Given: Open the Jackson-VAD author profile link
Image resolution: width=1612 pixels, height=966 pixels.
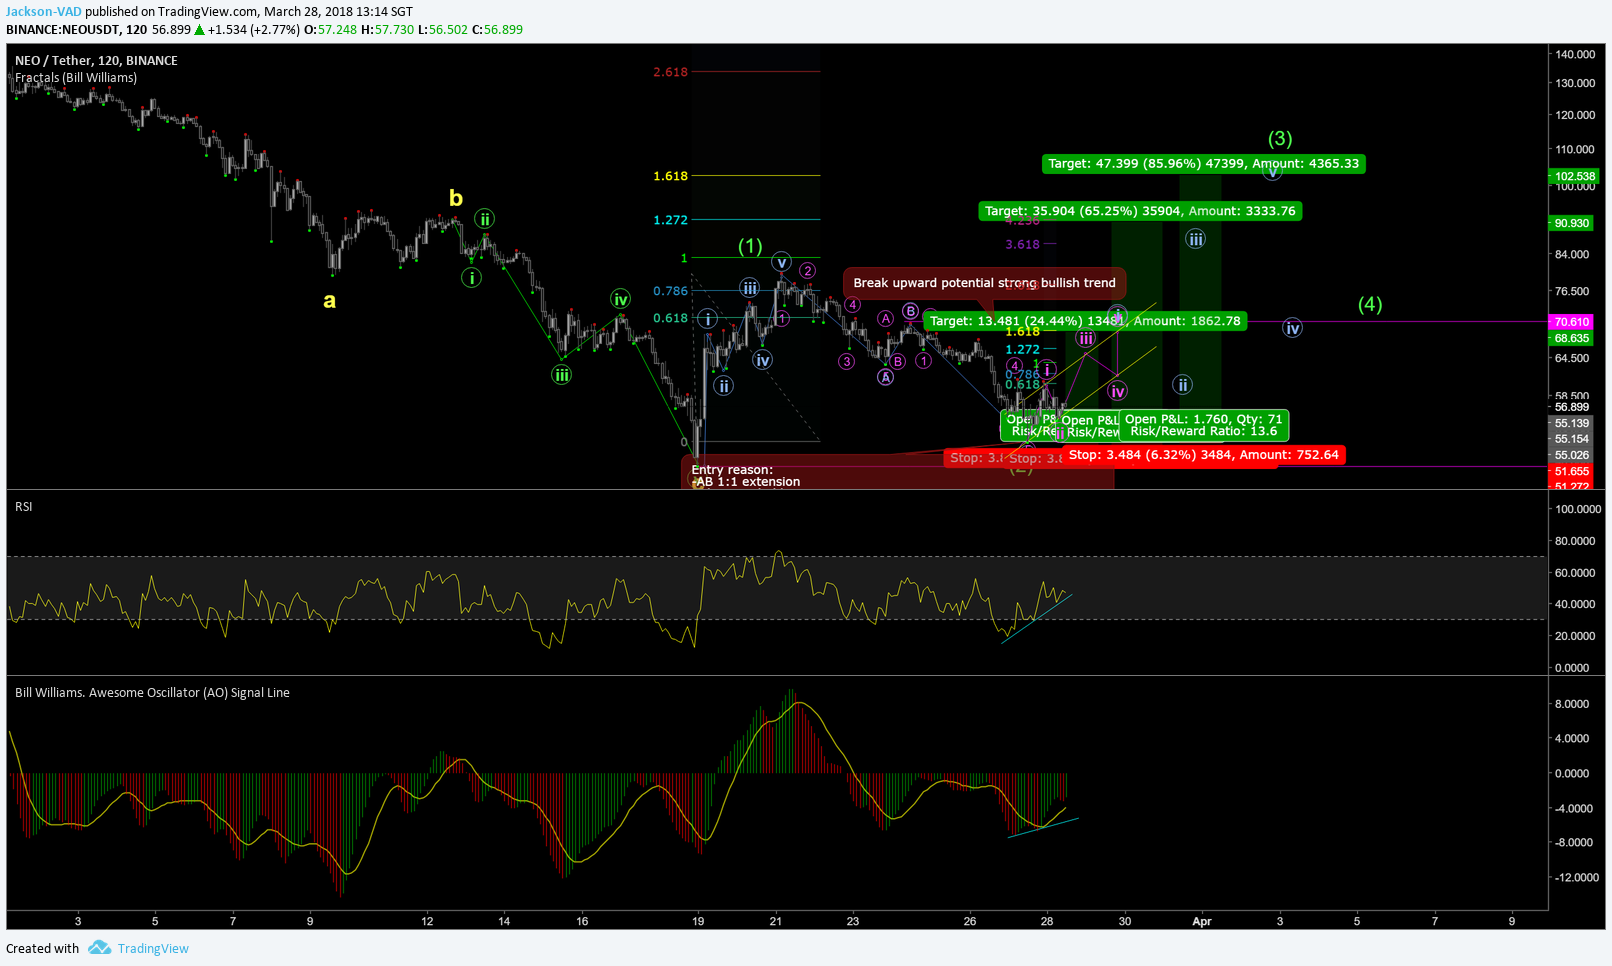Looking at the screenshot, I should pyautogui.click(x=44, y=12).
